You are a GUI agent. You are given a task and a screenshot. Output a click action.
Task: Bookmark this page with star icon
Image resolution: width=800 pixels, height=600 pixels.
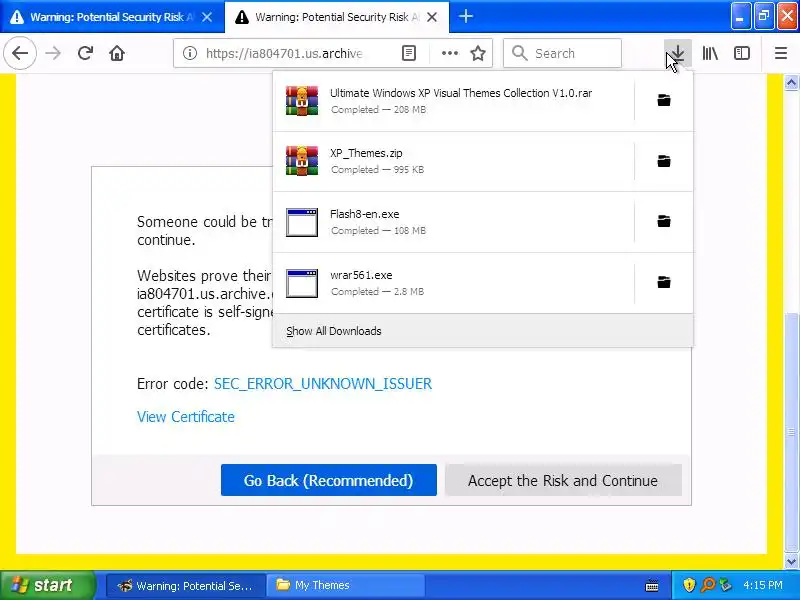478,53
